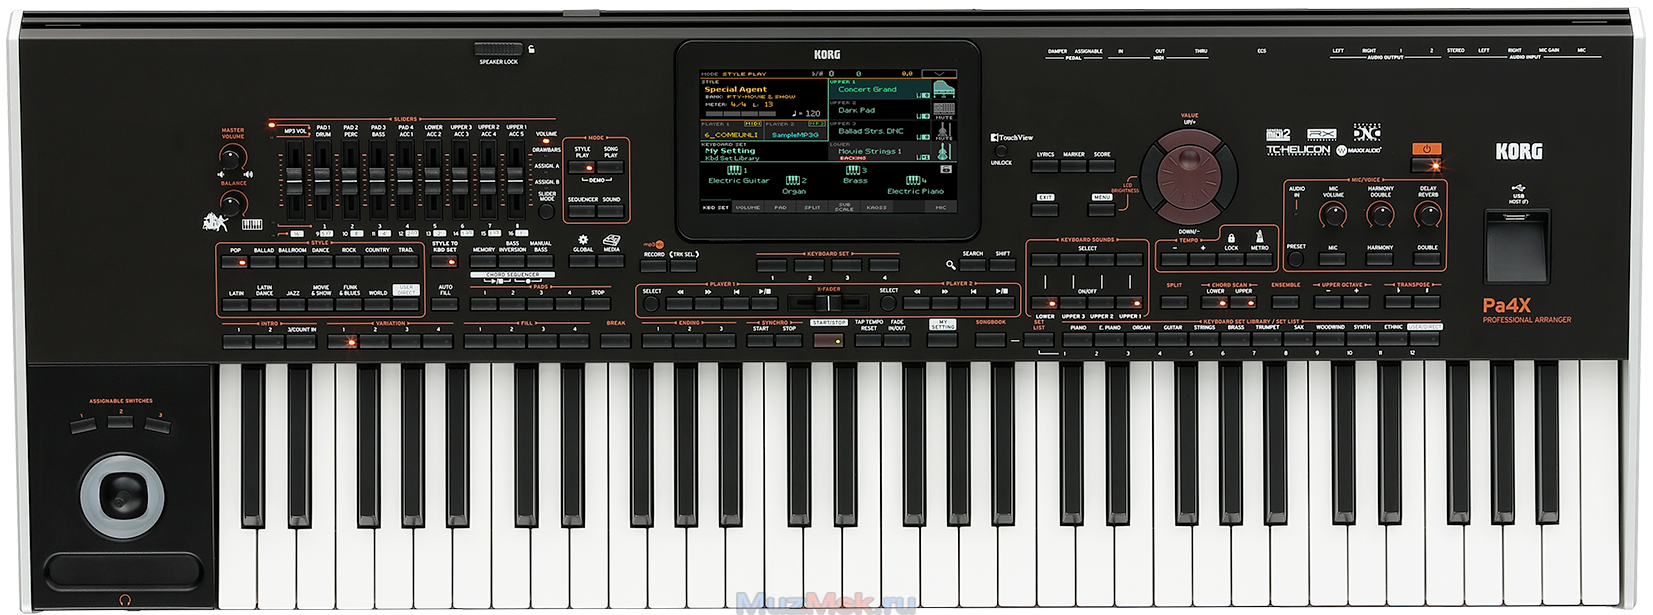Push transpose flat button

point(1398,302)
